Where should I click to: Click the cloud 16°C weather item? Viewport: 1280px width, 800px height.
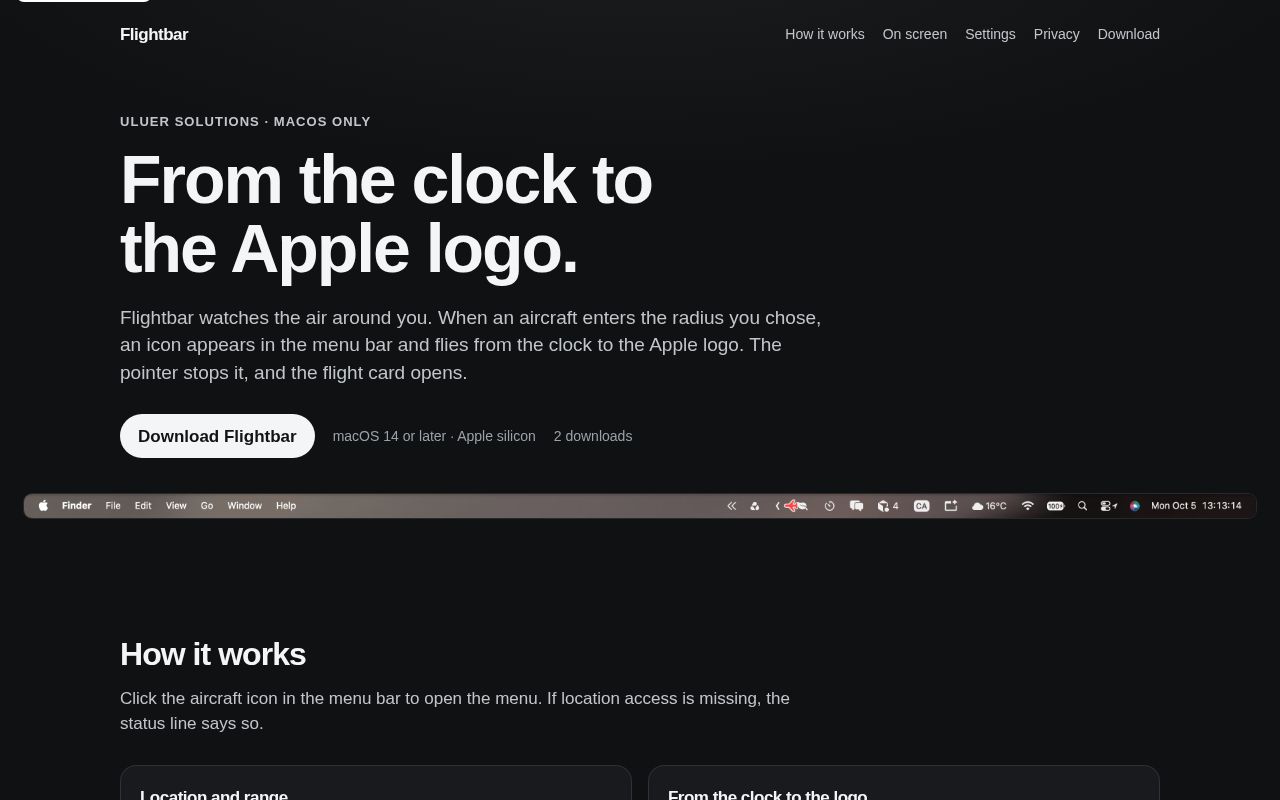point(989,506)
